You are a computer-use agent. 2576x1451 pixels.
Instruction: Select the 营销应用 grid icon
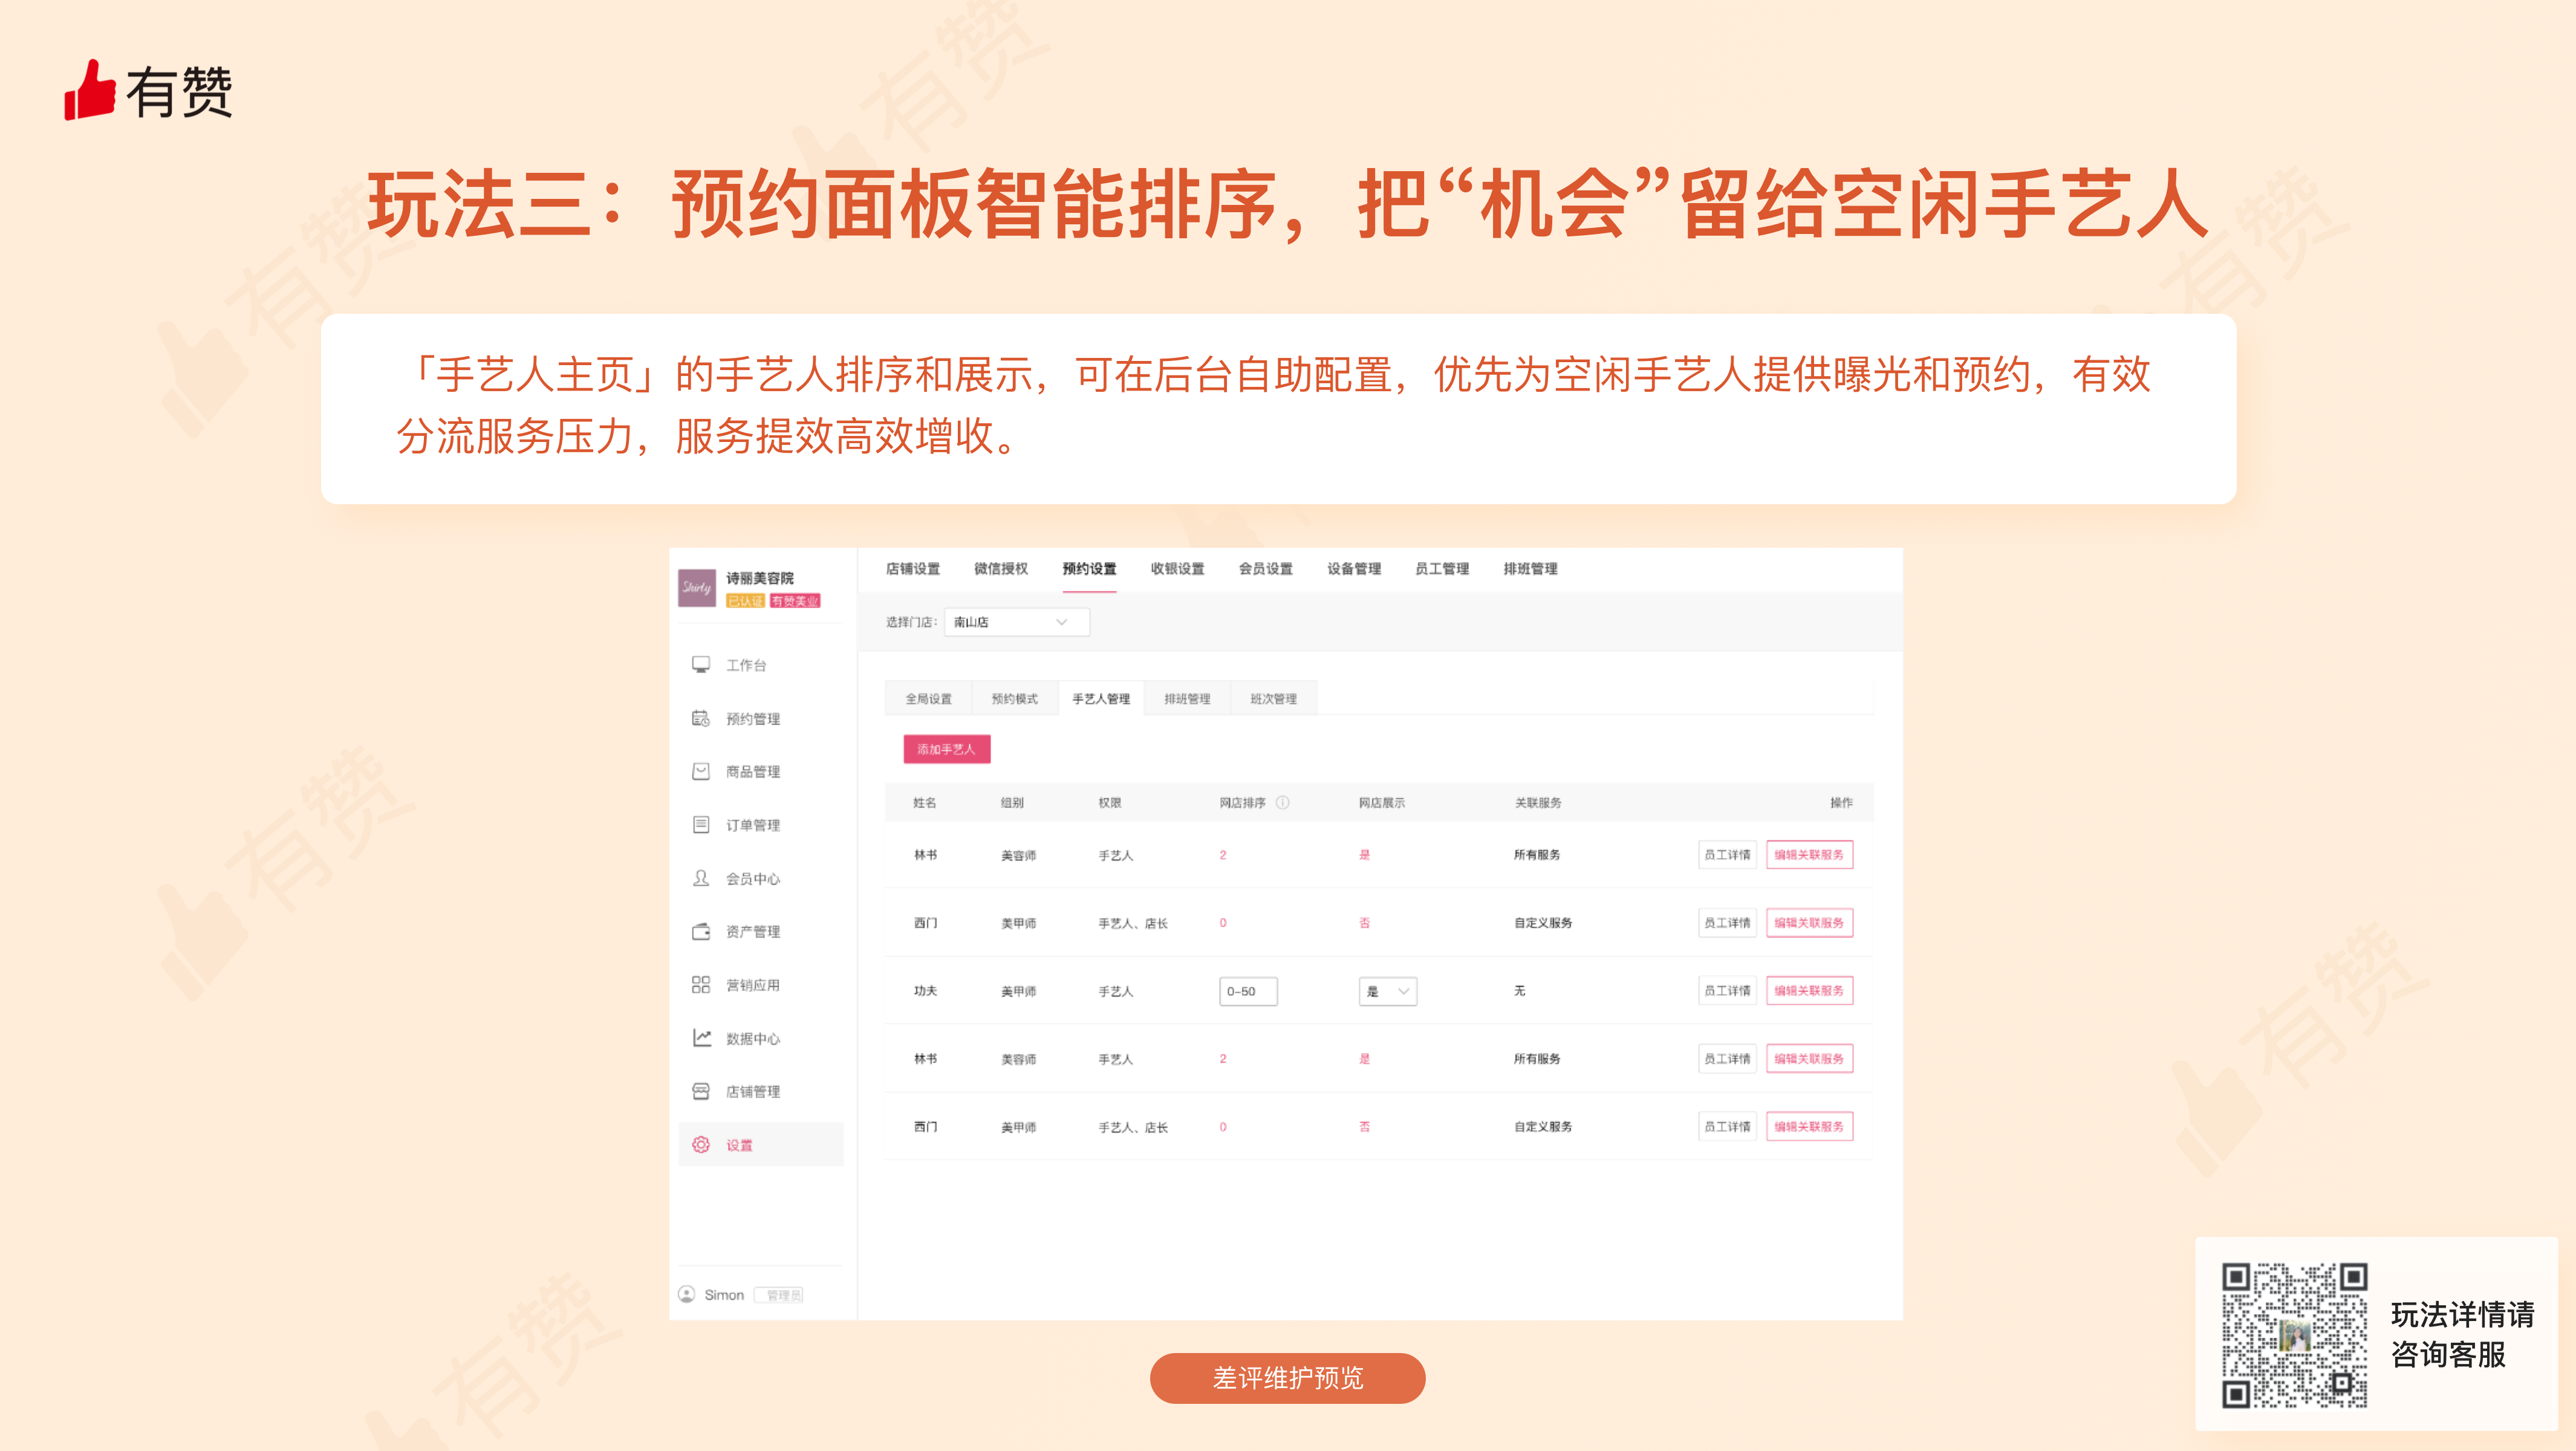[x=701, y=984]
